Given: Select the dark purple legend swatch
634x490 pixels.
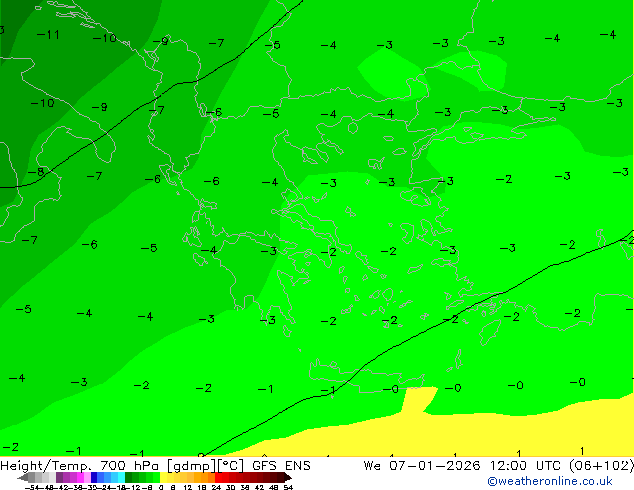Looking at the screenshot, I should [x=59, y=477].
